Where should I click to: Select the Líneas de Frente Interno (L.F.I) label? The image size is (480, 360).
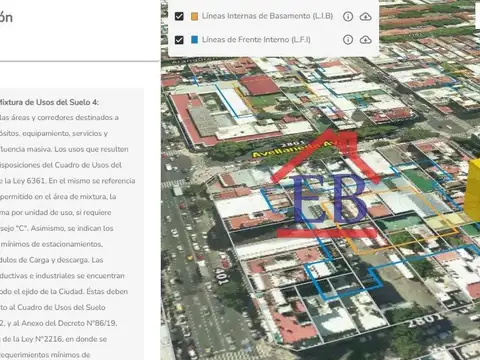click(x=256, y=40)
